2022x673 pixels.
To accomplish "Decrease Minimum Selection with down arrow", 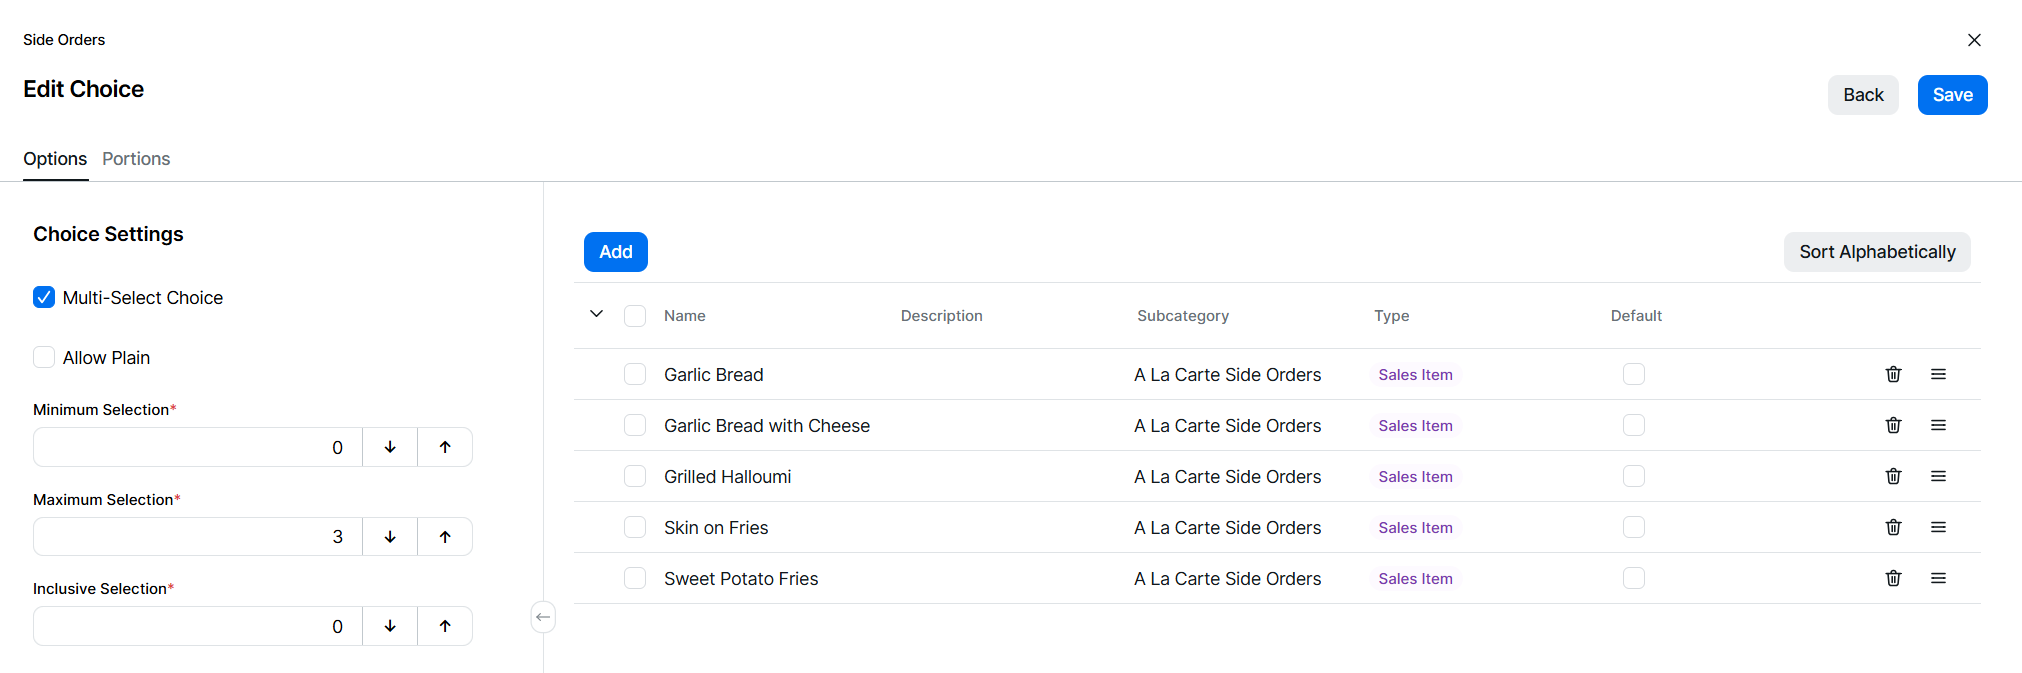I will pyautogui.click(x=390, y=447).
